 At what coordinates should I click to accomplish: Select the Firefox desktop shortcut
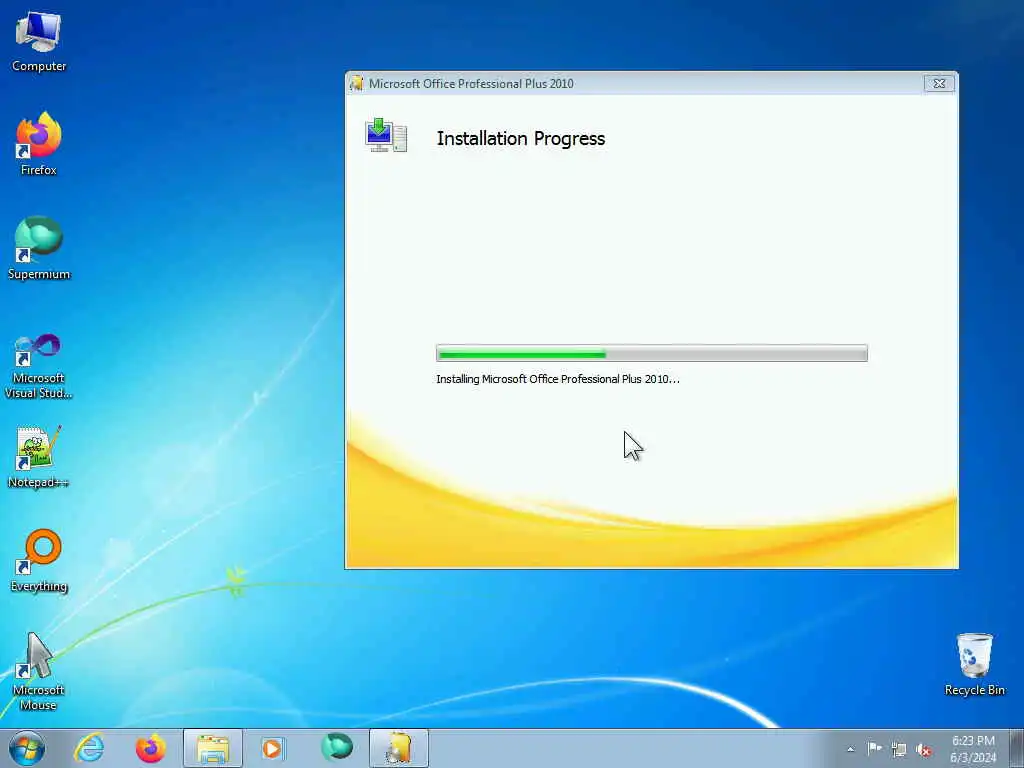tap(39, 144)
